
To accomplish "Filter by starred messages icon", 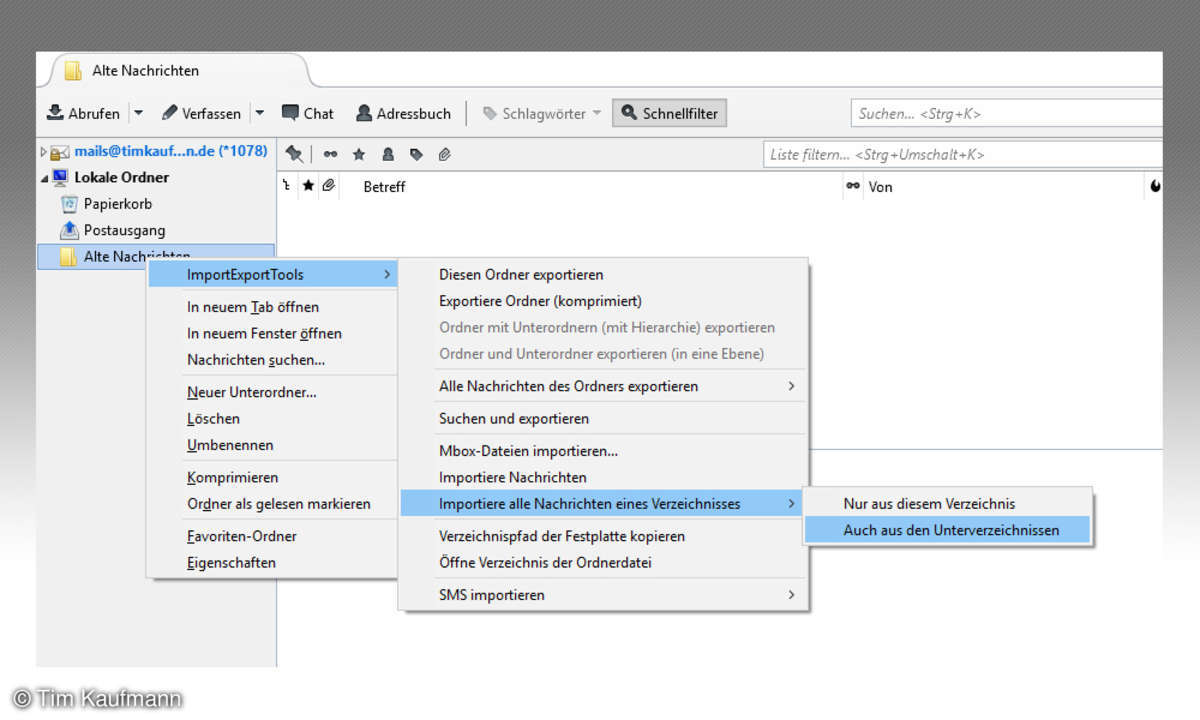I will 358,154.
